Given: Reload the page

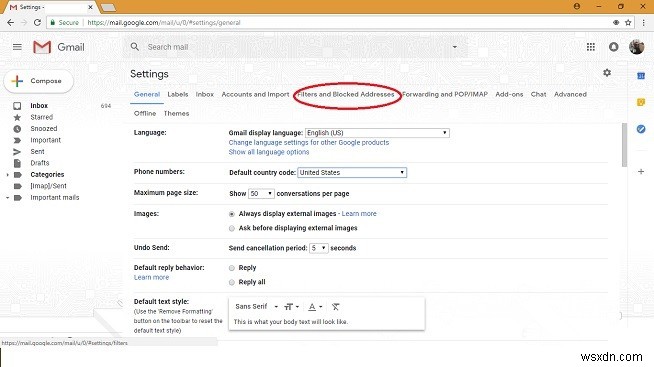Looking at the screenshot, I should point(37,23).
